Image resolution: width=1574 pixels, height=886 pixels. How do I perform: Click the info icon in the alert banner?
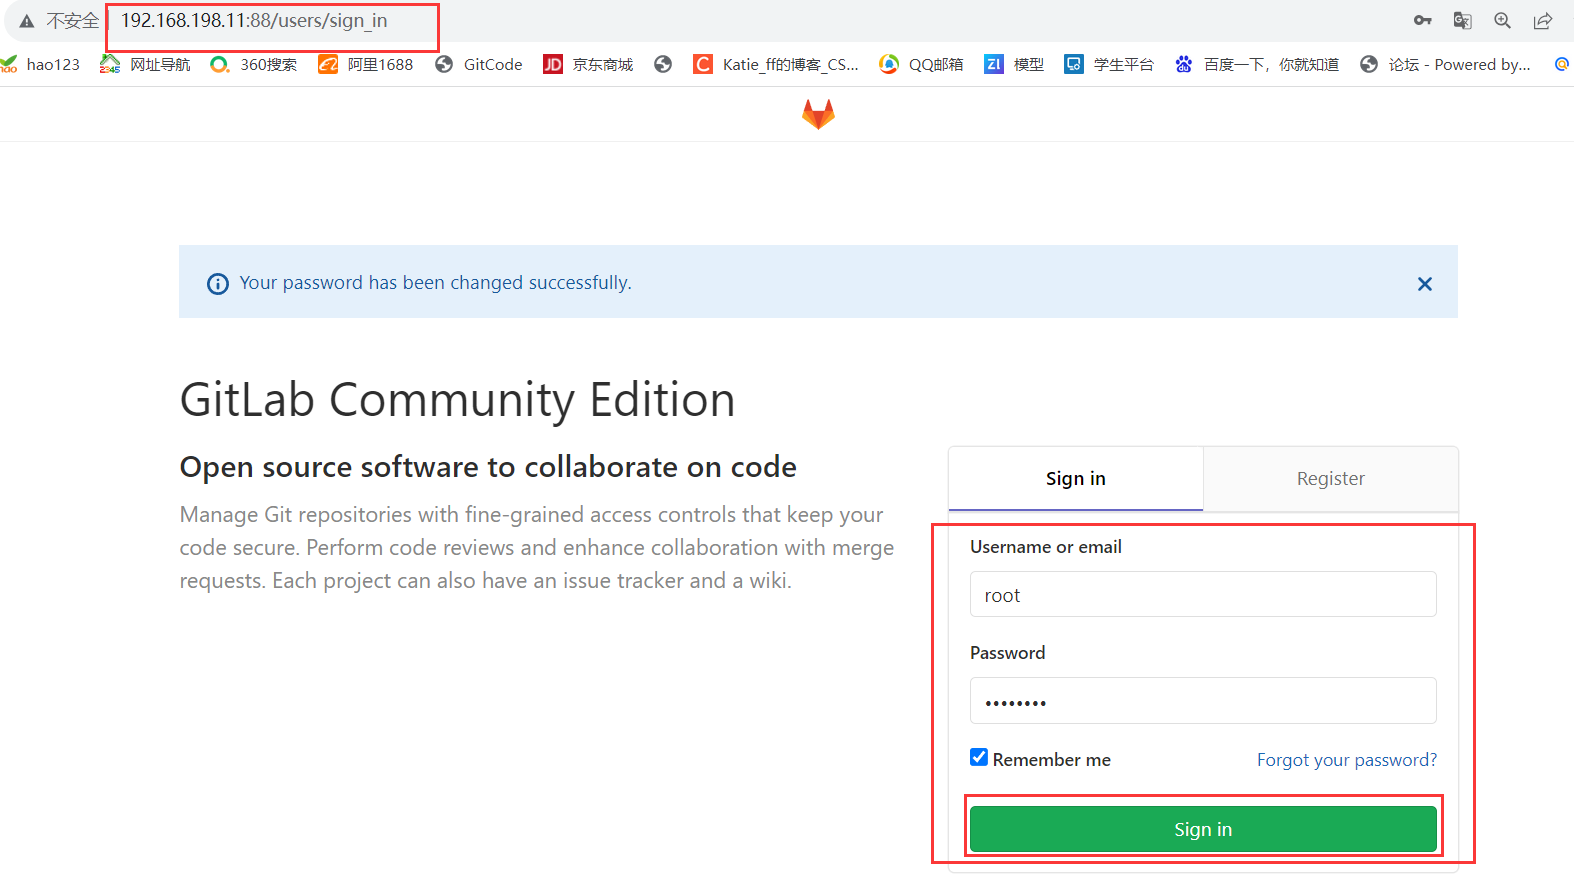click(x=217, y=284)
